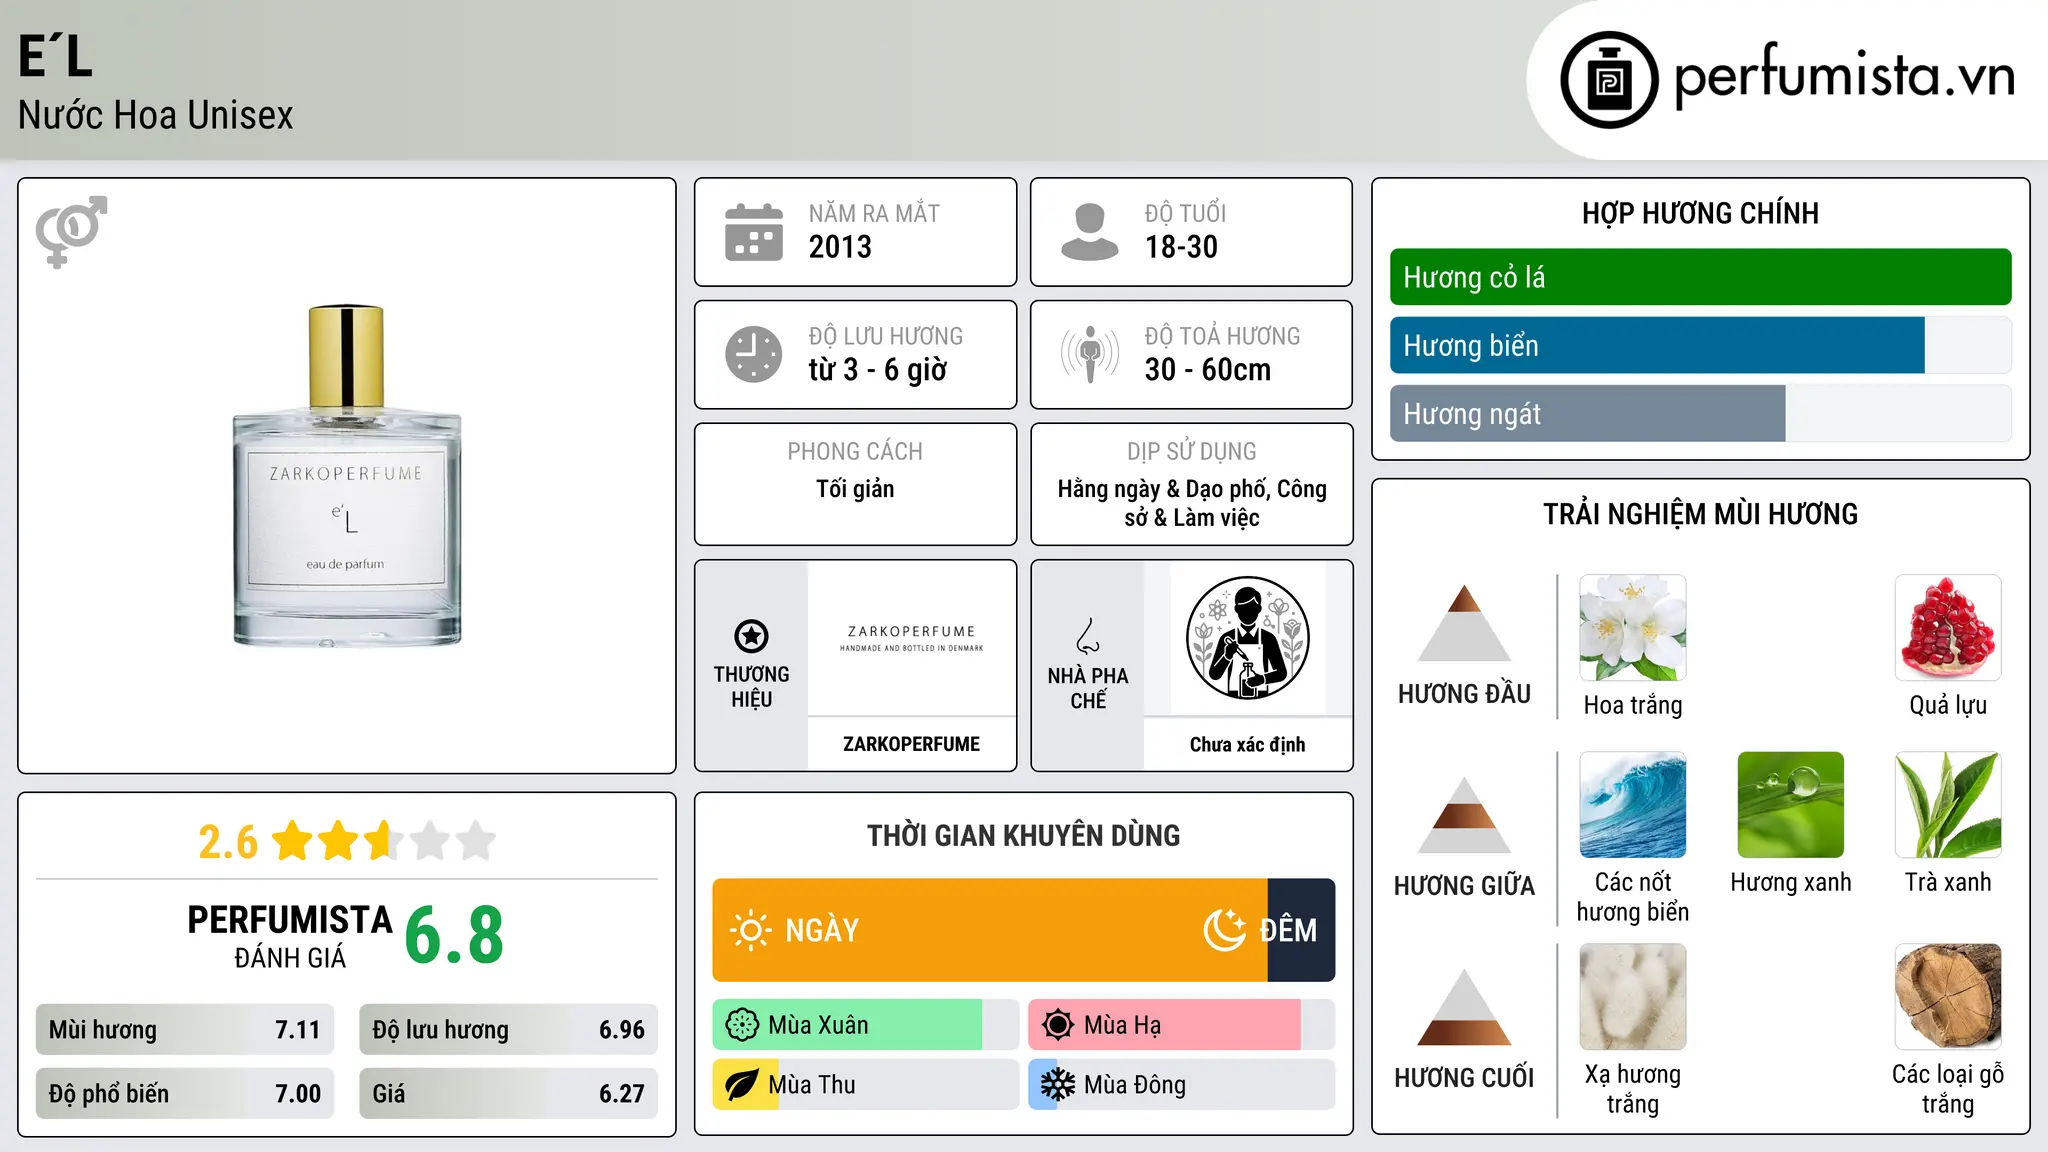Select the gray Hương ngát accord bar
2048x1152 pixels.
pos(1587,413)
